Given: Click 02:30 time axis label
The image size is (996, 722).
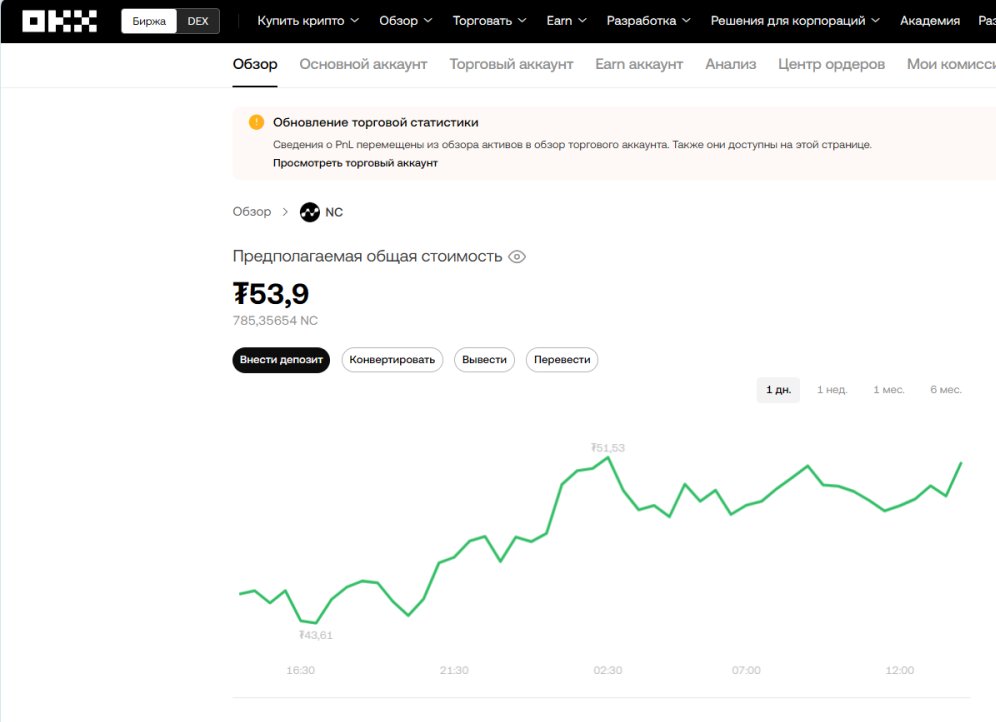Looking at the screenshot, I should (608, 671).
